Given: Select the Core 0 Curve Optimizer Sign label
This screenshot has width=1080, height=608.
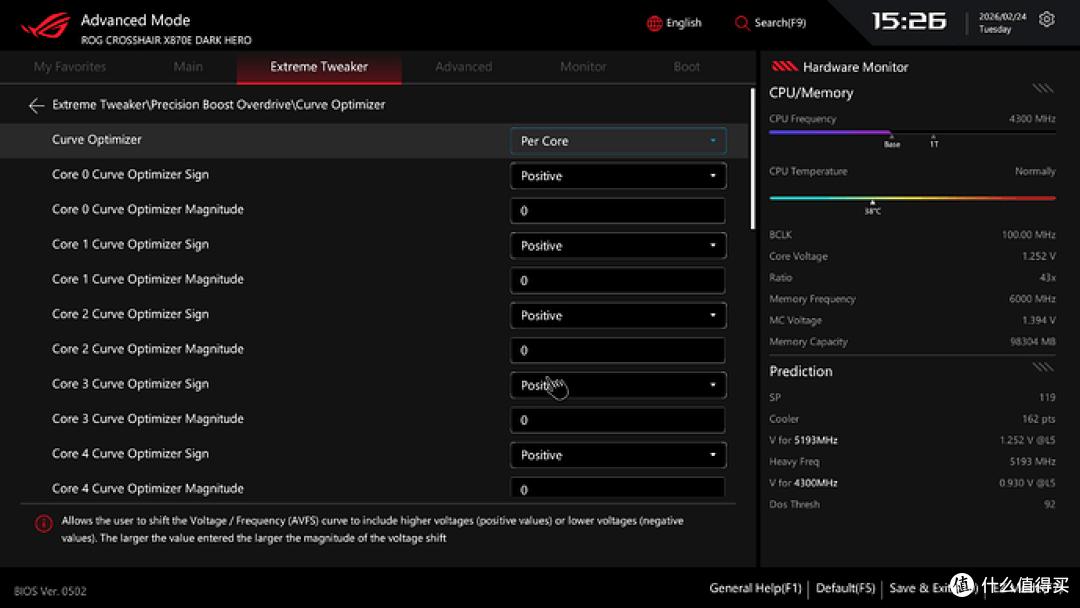Looking at the screenshot, I should tap(130, 175).
